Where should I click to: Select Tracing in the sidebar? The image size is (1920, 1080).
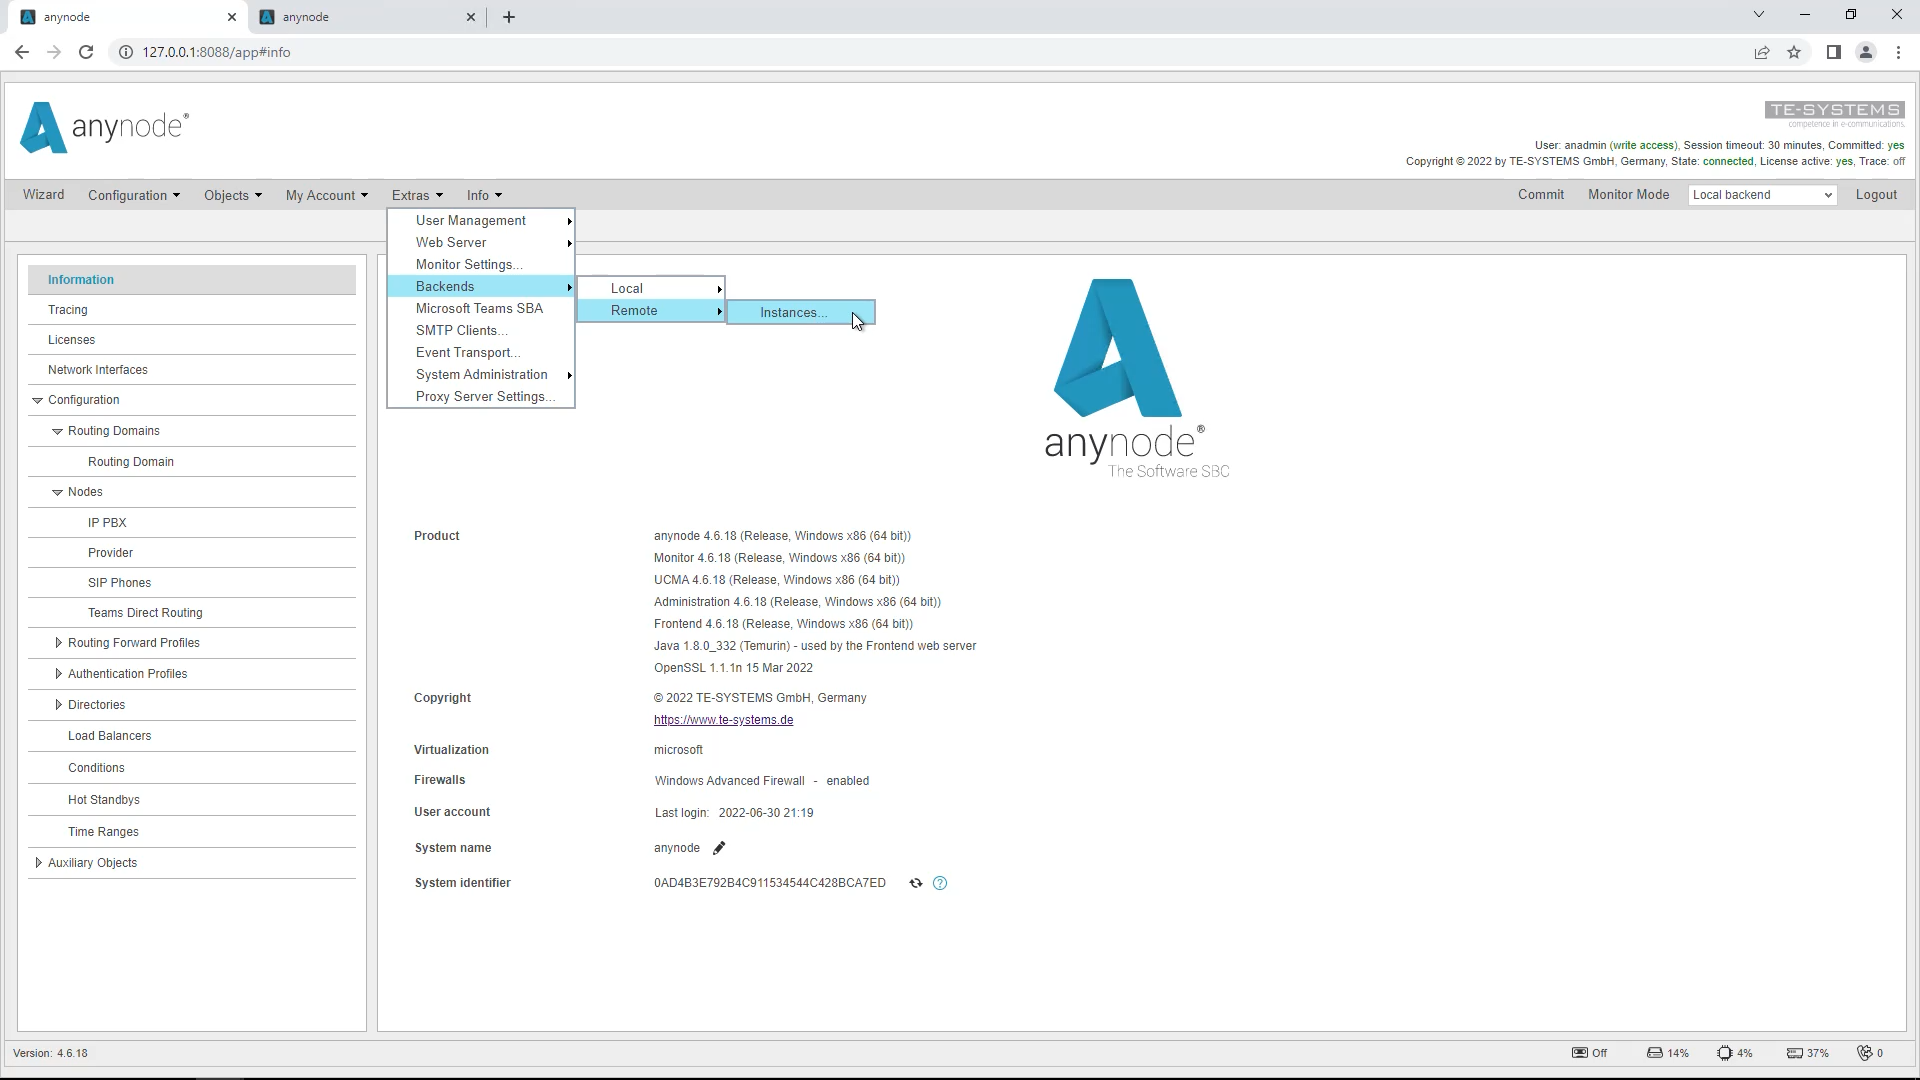pos(192,310)
